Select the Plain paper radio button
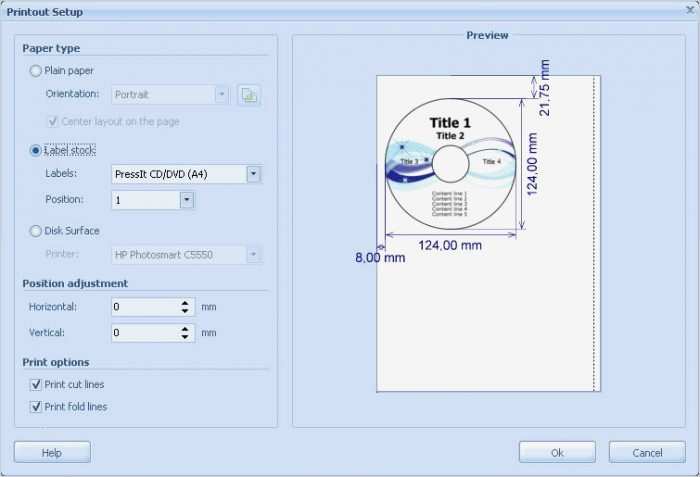The height and width of the screenshot is (477, 700). tap(35, 71)
